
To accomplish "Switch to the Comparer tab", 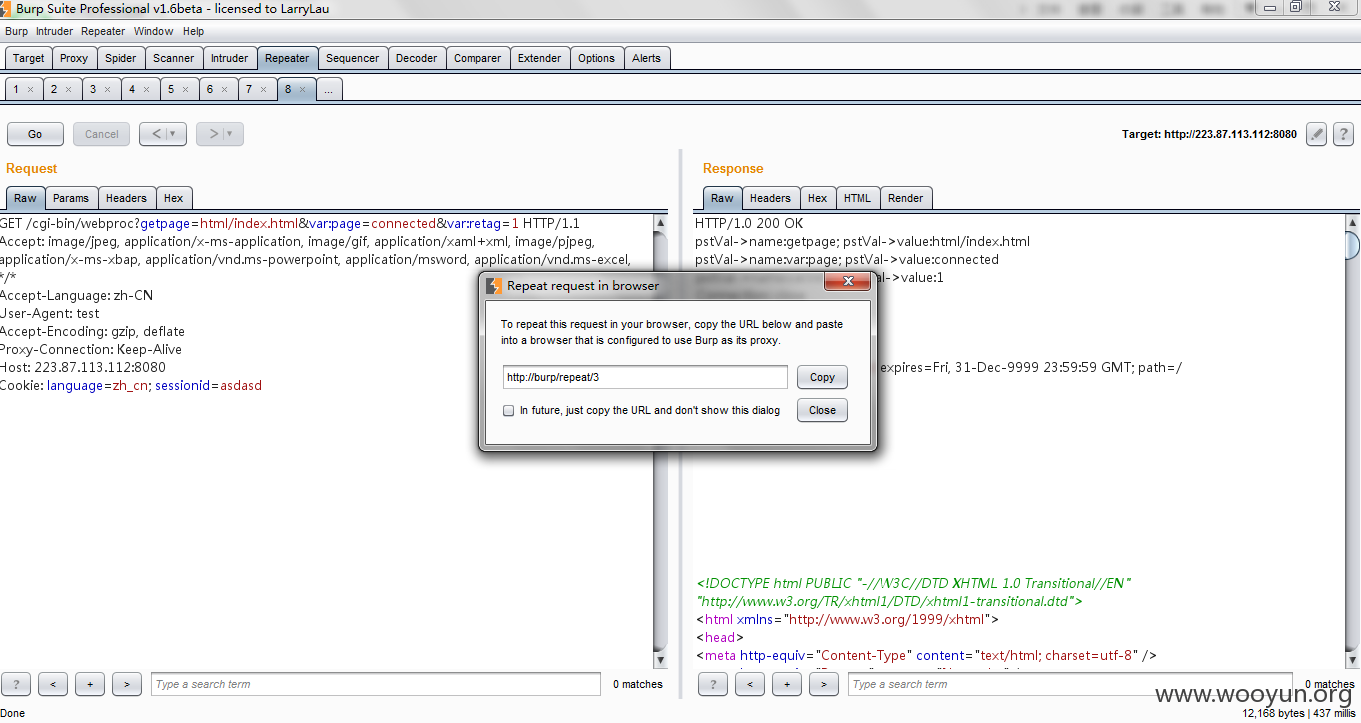I will click(478, 58).
